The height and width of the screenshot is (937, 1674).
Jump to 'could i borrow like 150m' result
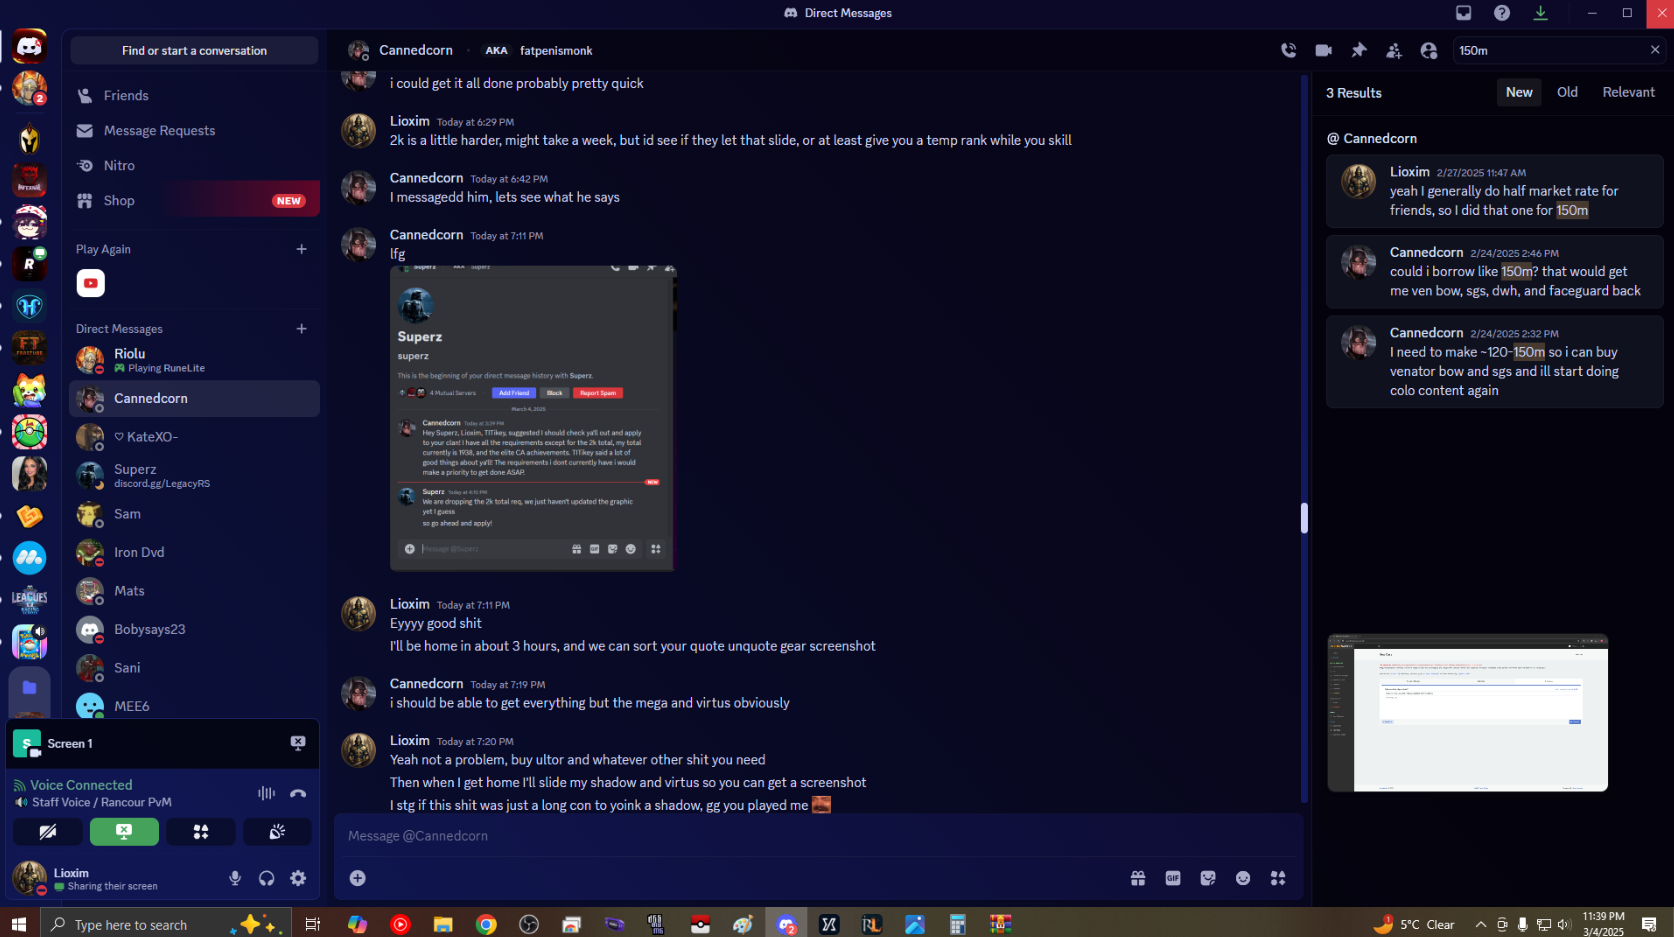pos(1495,272)
